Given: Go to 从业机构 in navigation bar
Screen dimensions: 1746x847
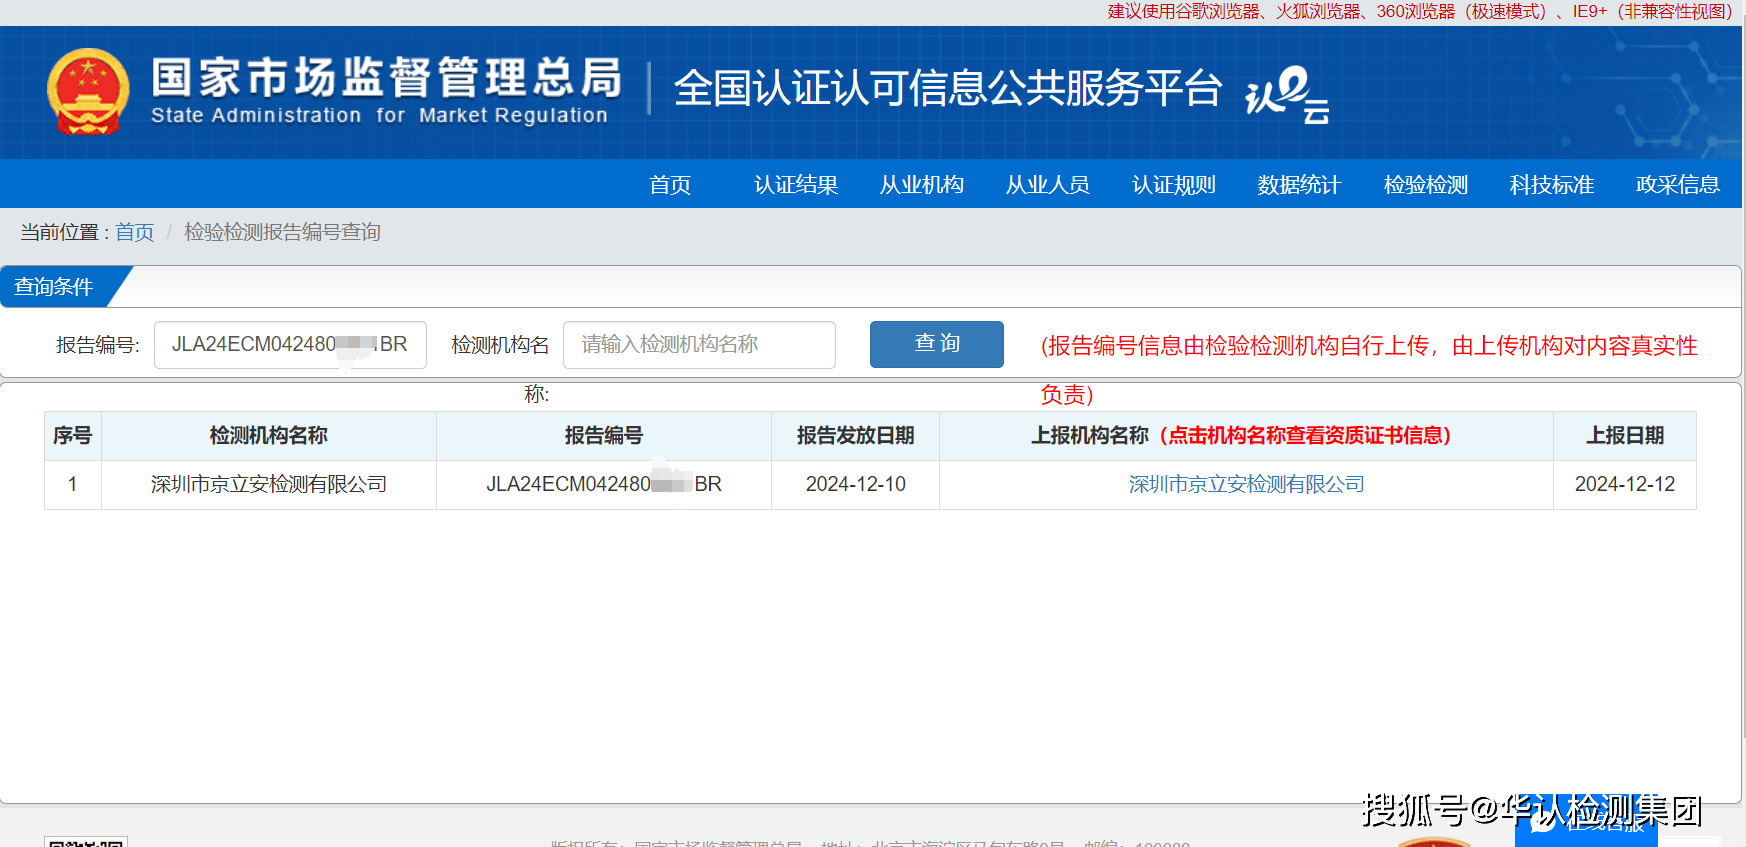Looking at the screenshot, I should click(922, 185).
